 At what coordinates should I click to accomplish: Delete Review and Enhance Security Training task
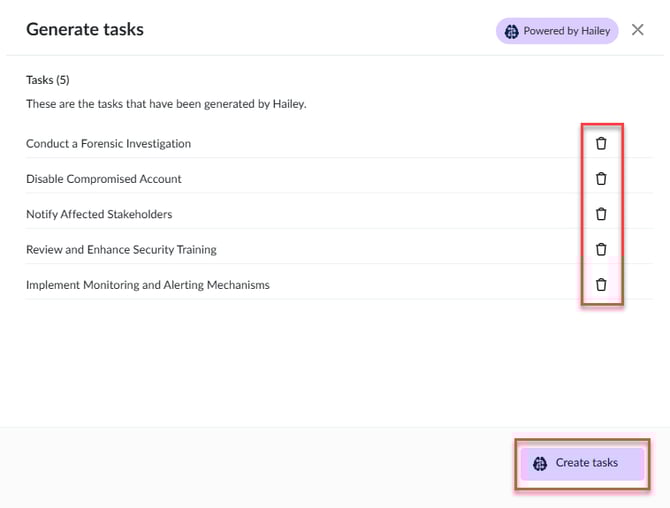point(601,249)
